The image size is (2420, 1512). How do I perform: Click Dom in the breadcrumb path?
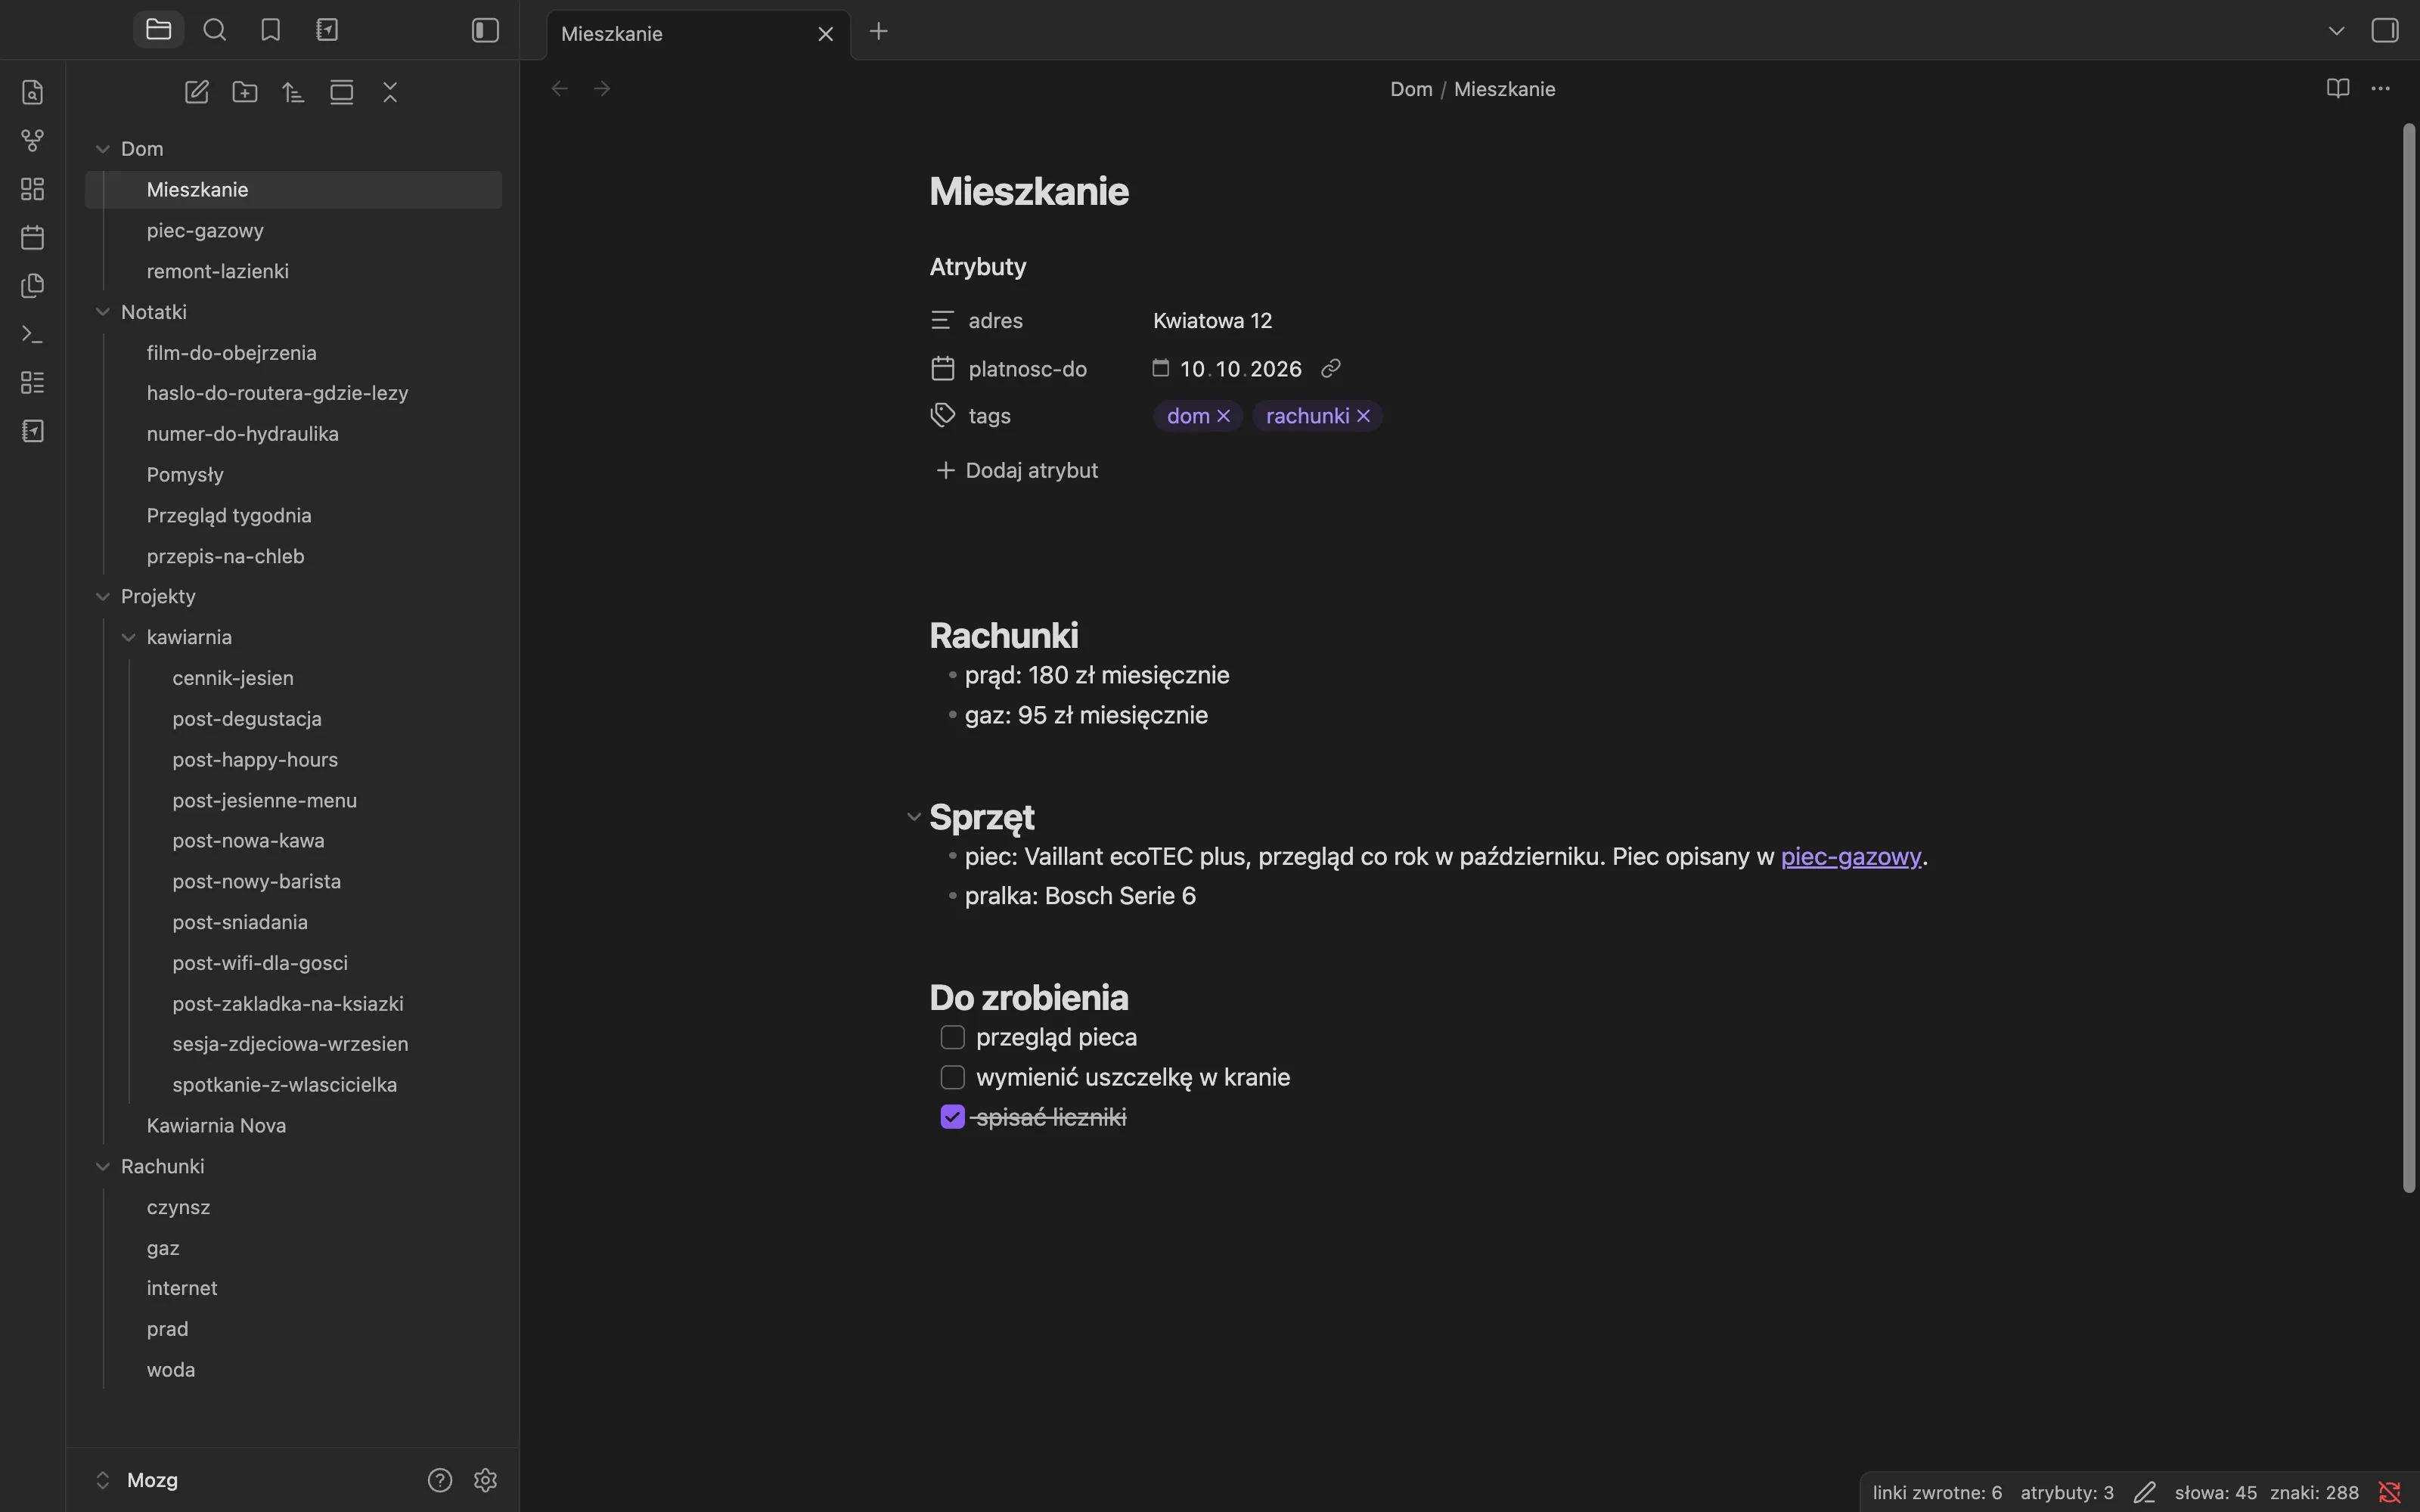coord(1411,89)
